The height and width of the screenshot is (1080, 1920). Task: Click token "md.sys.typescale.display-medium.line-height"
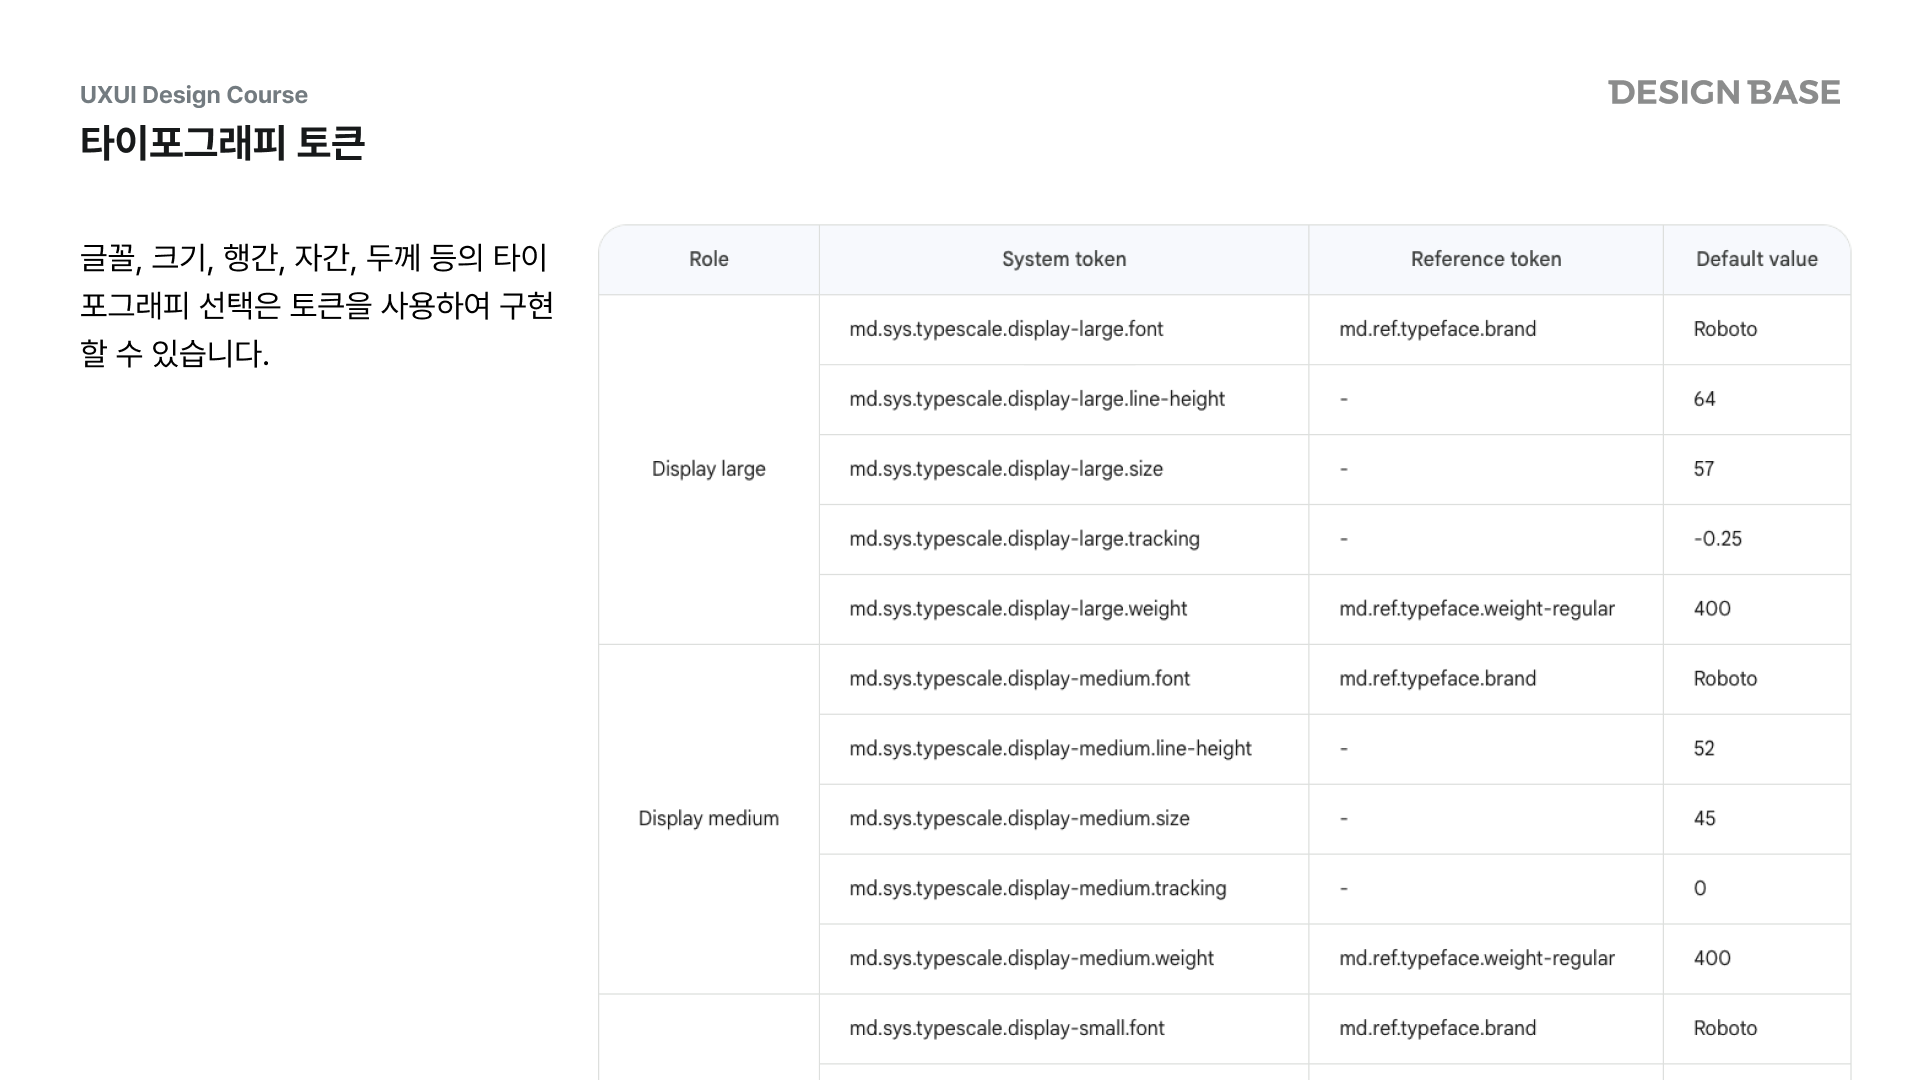point(1050,749)
